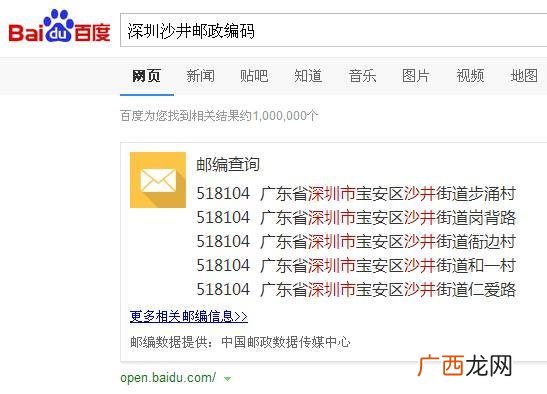The height and width of the screenshot is (394, 547).
Task: Focus the search box with 深圳沙井邮政编码
Action: [x=333, y=30]
